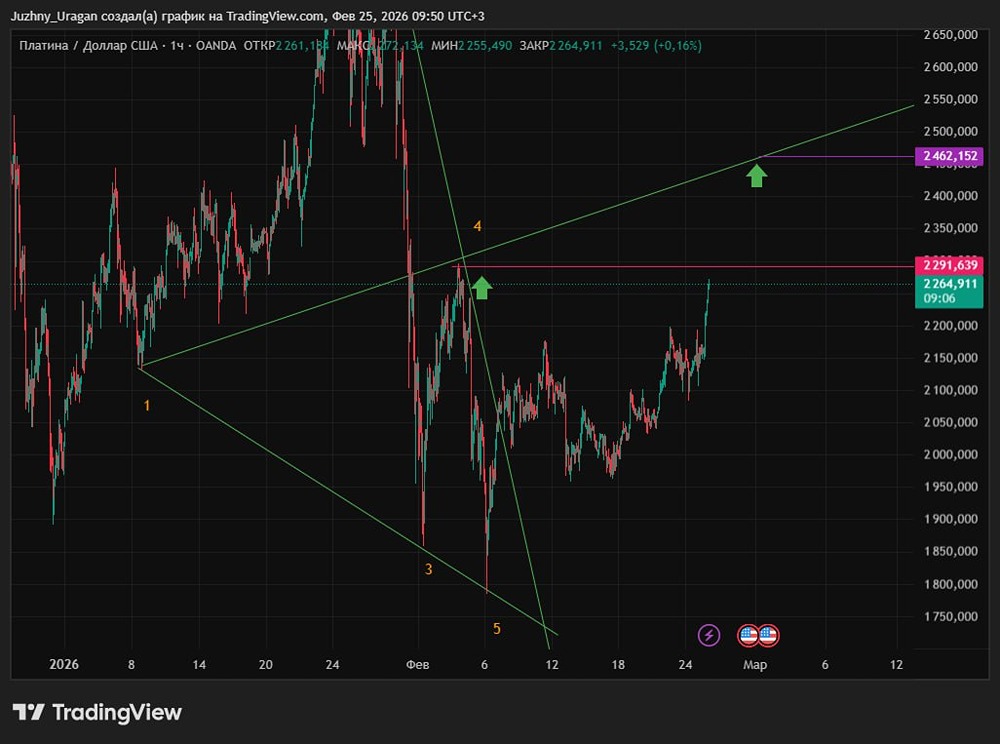Click the purple lightning bolt event icon
1000x744 pixels.
pos(709,635)
